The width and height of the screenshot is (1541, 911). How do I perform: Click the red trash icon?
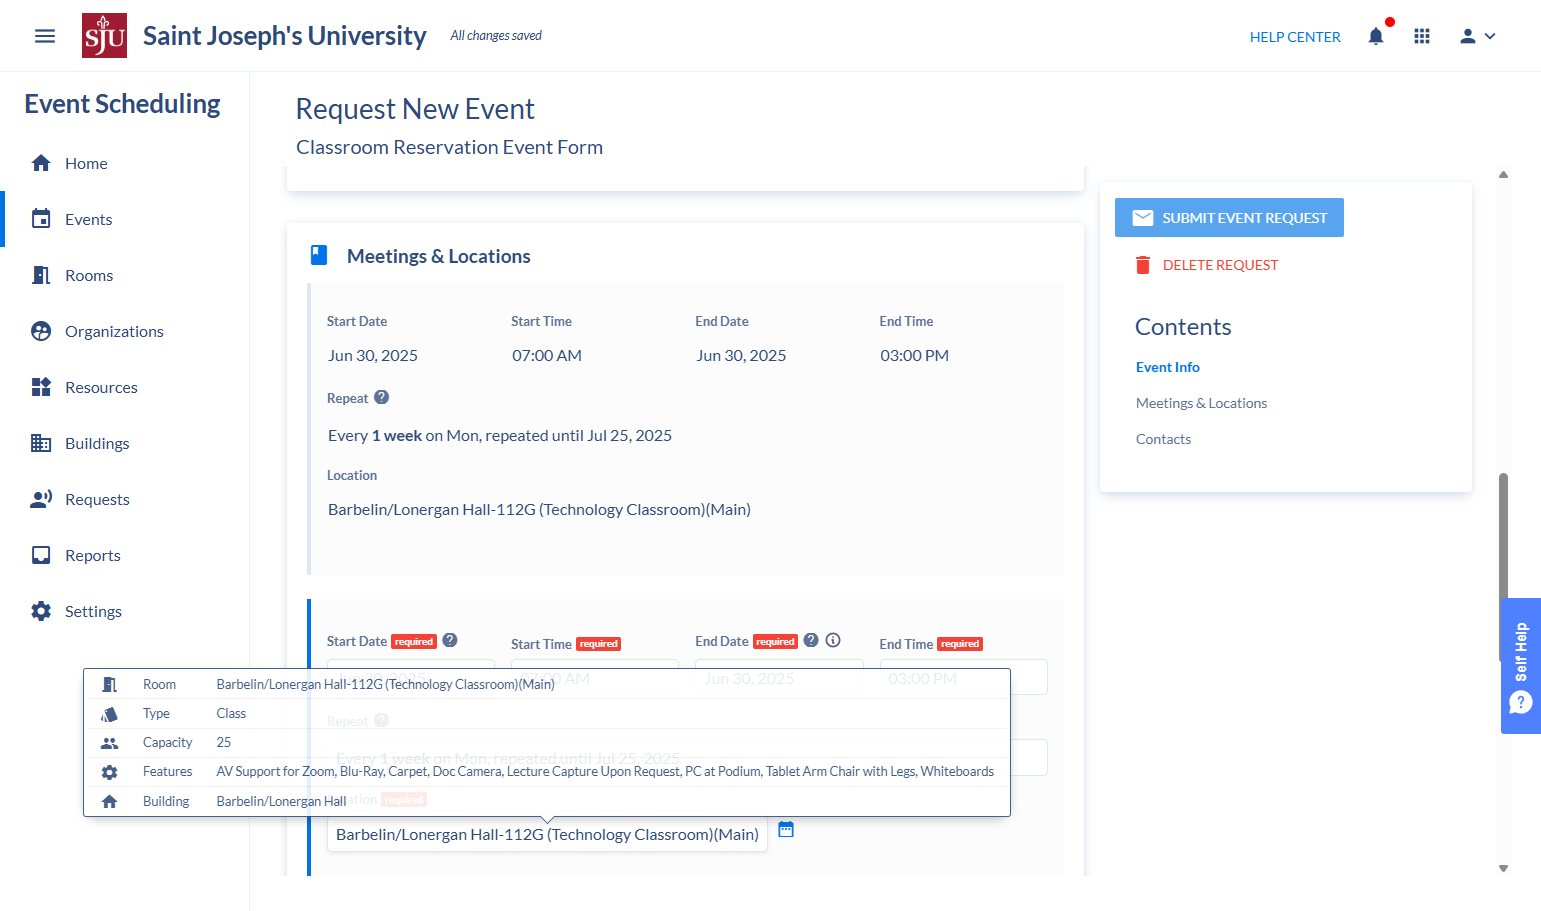[1143, 265]
